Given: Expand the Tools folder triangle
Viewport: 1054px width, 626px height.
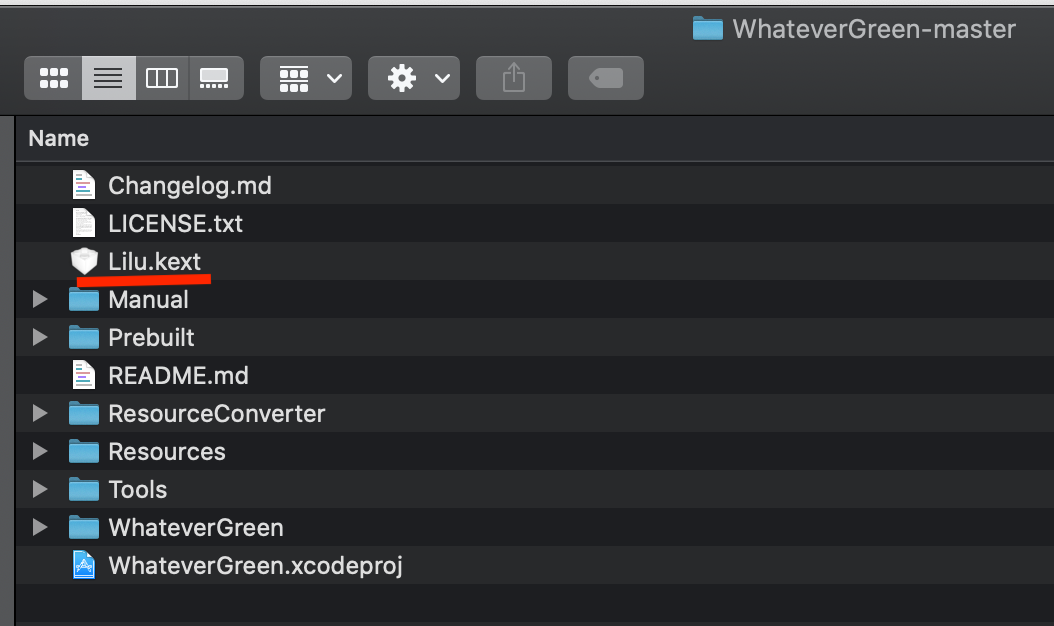Looking at the screenshot, I should click(40, 489).
